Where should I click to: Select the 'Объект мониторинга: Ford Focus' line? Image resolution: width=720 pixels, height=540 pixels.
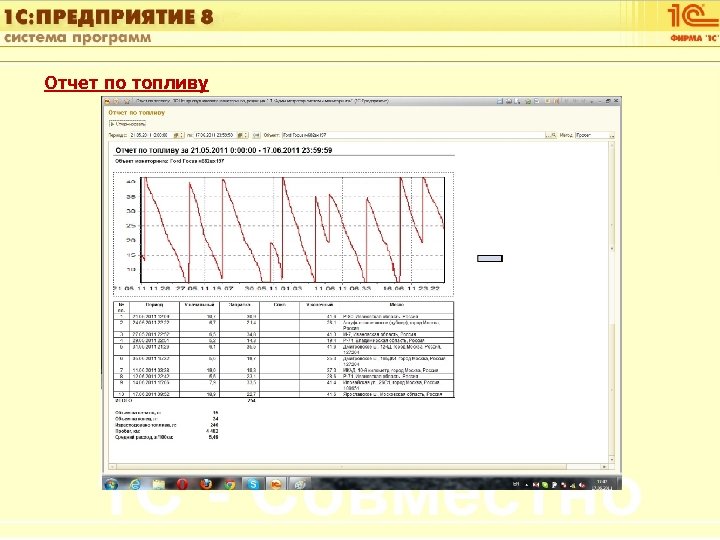coord(169,161)
